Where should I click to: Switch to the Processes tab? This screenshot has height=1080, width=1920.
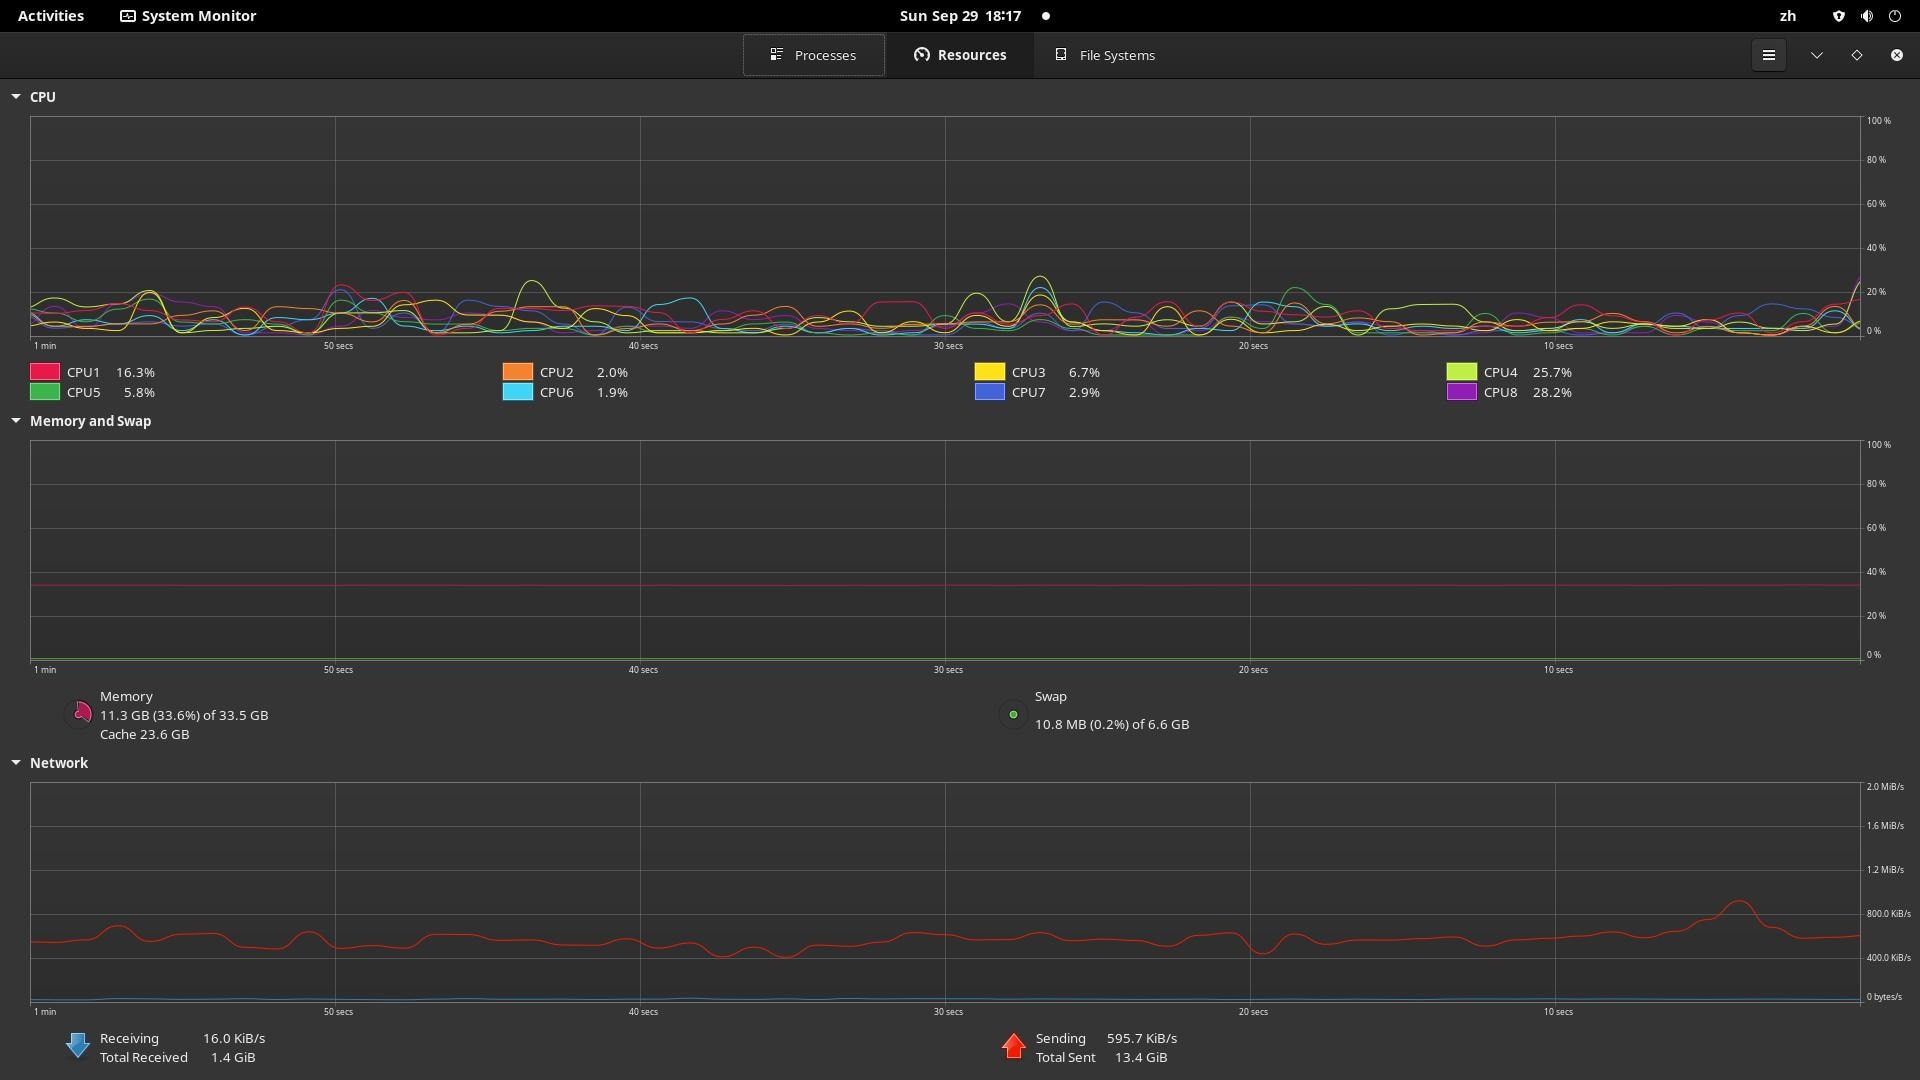(813, 55)
